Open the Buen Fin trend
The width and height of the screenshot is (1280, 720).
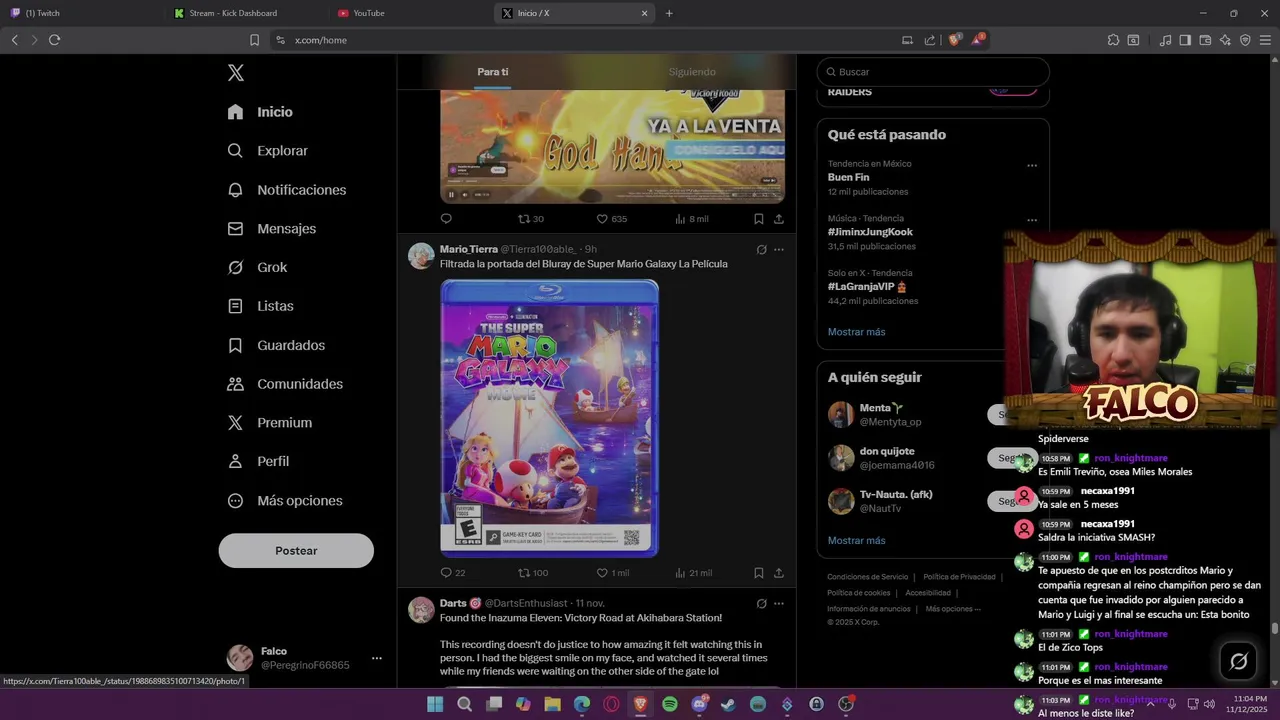coord(848,178)
